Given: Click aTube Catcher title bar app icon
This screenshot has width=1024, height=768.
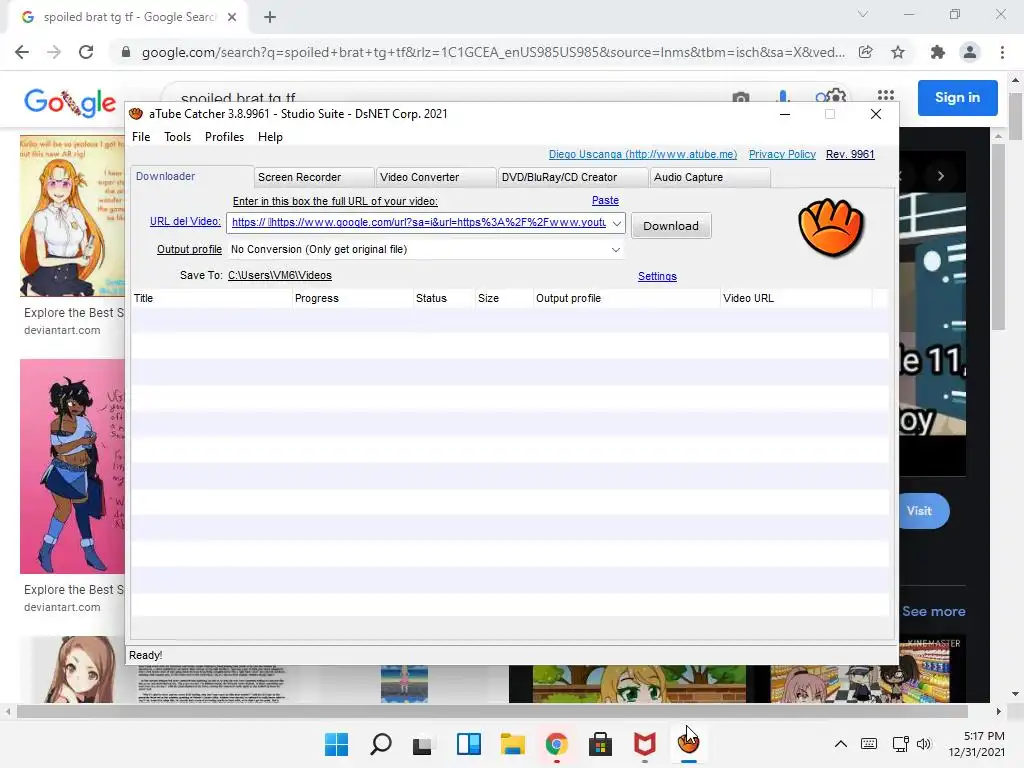Looking at the screenshot, I should pos(136,114).
